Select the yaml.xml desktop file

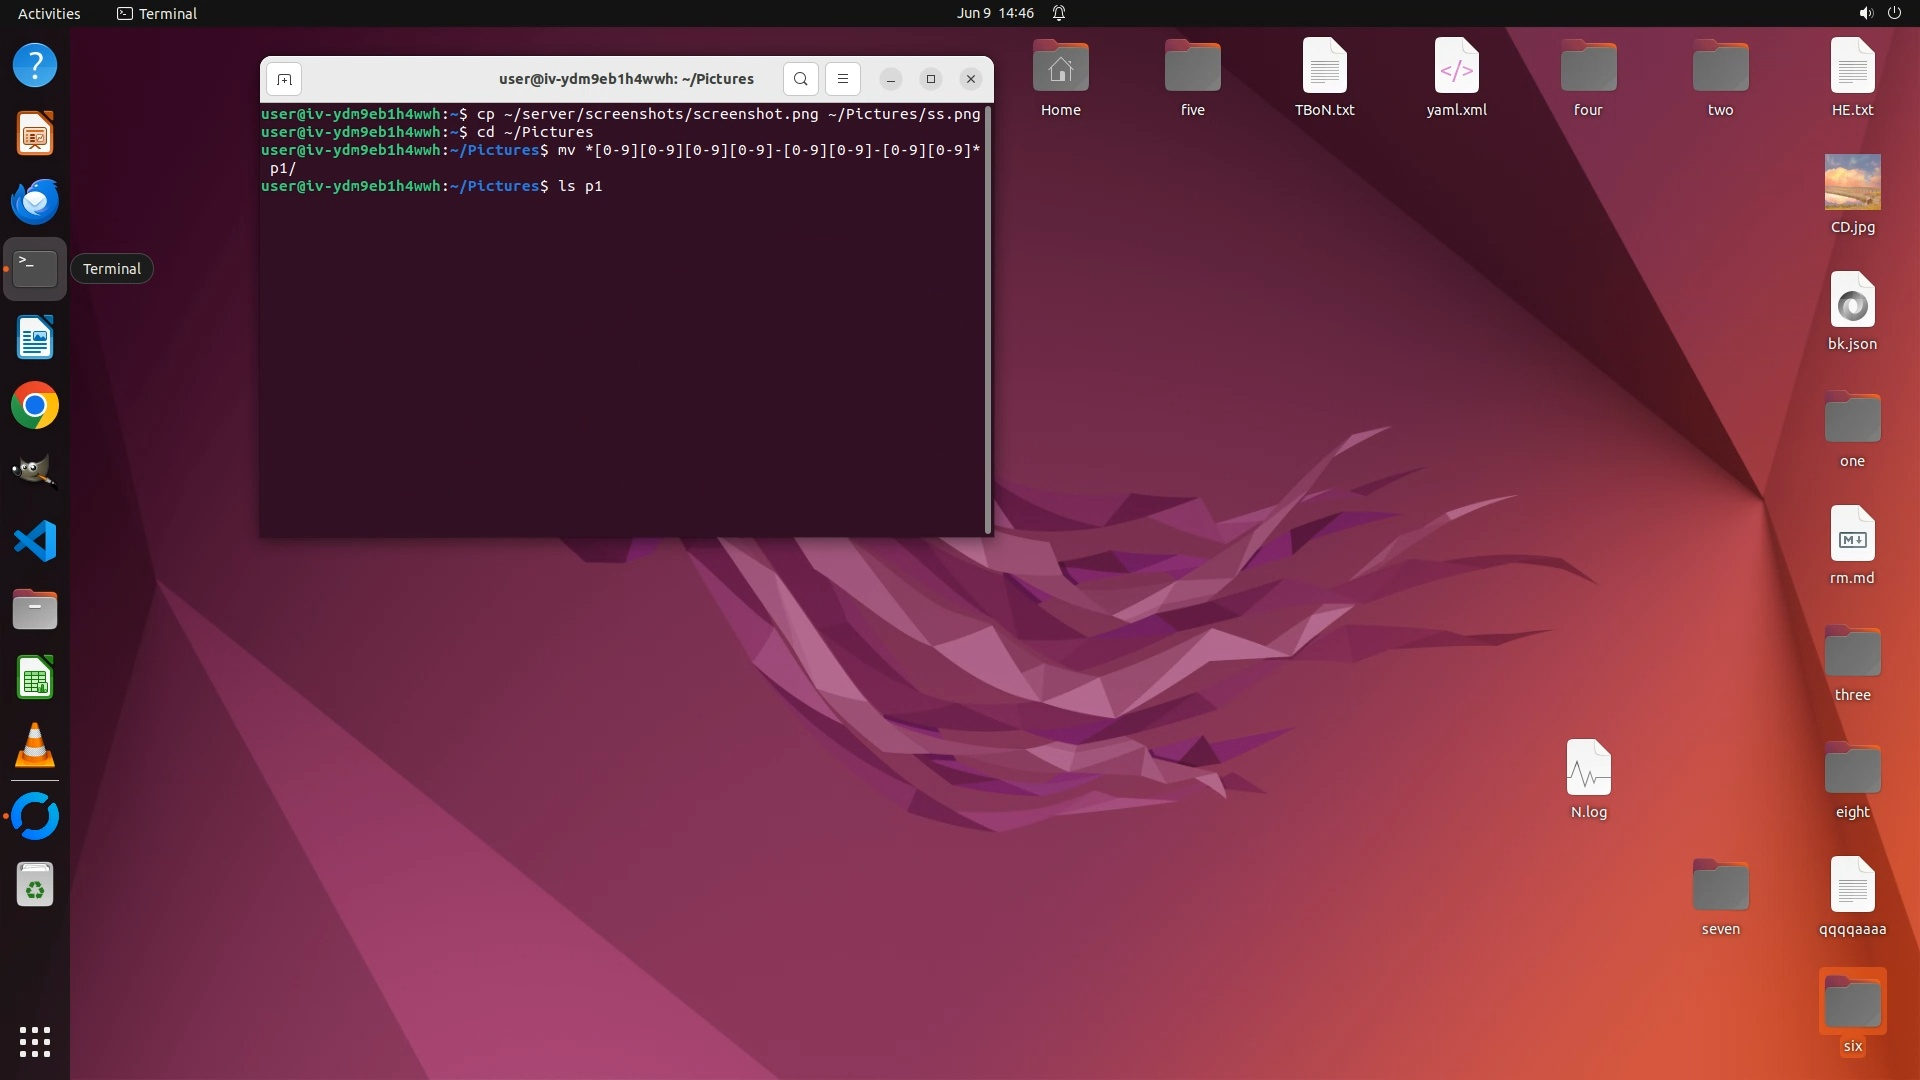click(x=1456, y=66)
